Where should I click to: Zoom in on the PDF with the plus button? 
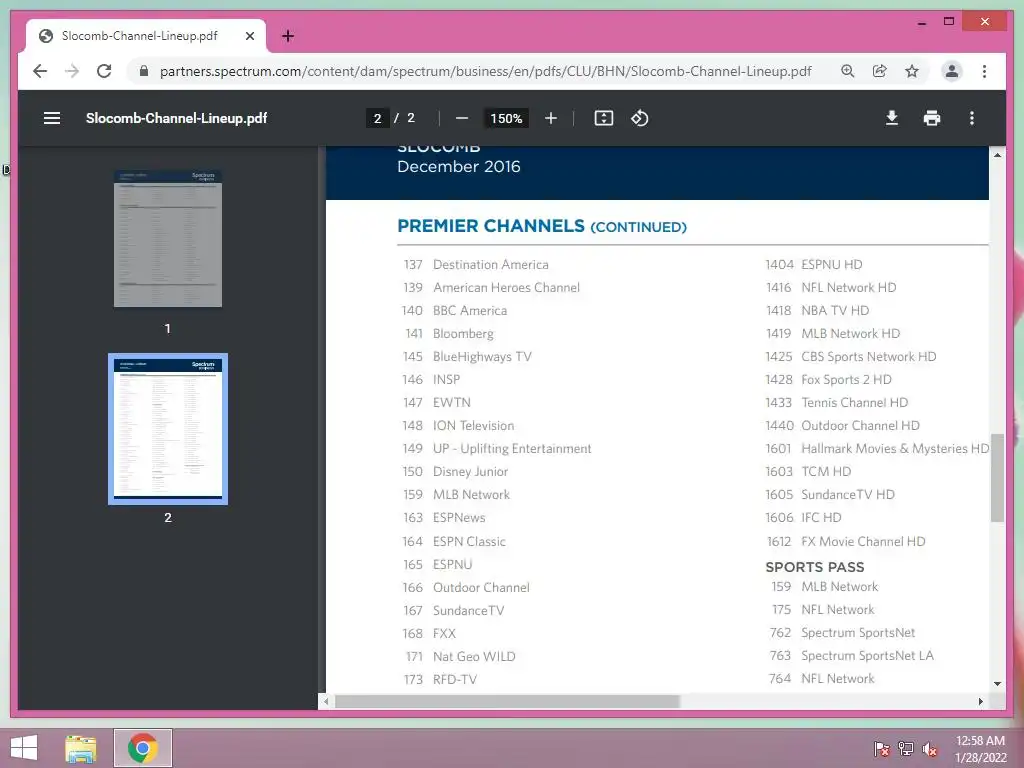click(551, 118)
